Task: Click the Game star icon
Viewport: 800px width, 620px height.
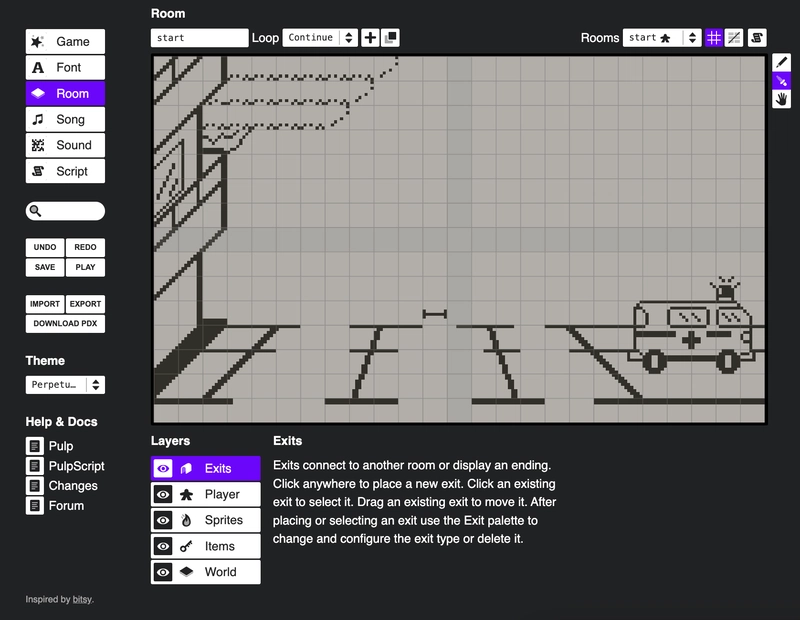Action: [x=38, y=41]
